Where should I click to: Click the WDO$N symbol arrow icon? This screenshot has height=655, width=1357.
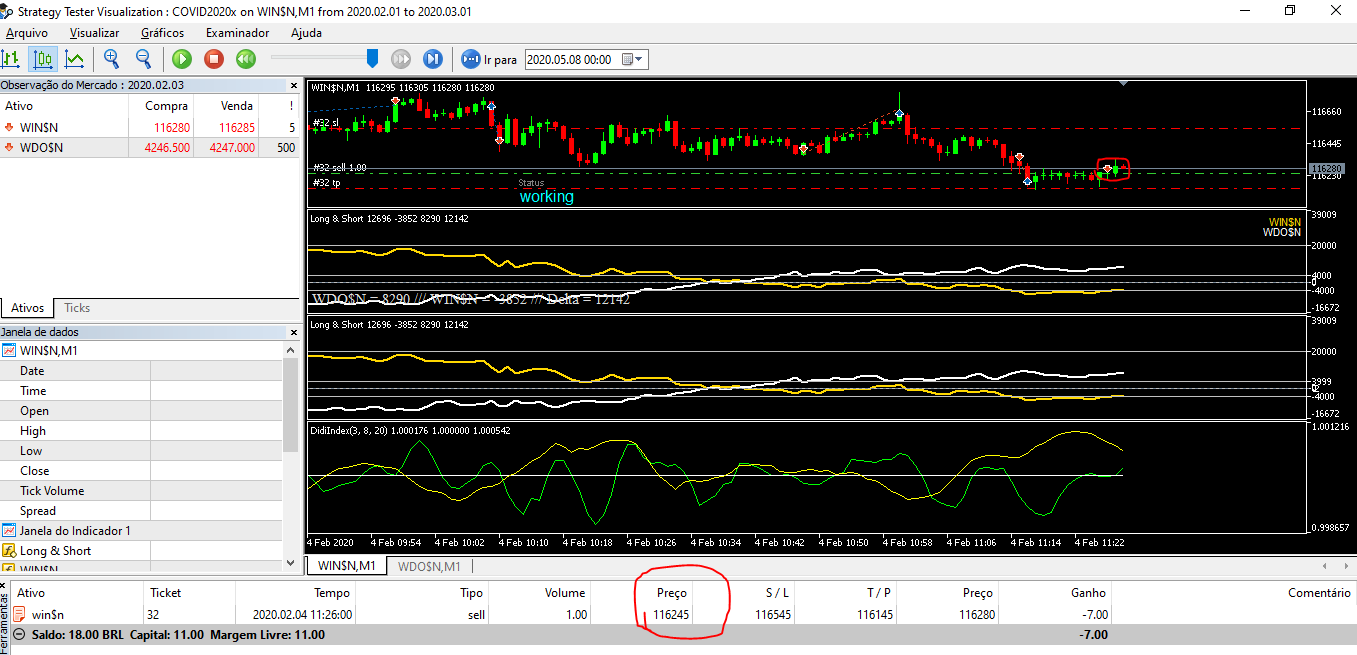click(x=10, y=147)
